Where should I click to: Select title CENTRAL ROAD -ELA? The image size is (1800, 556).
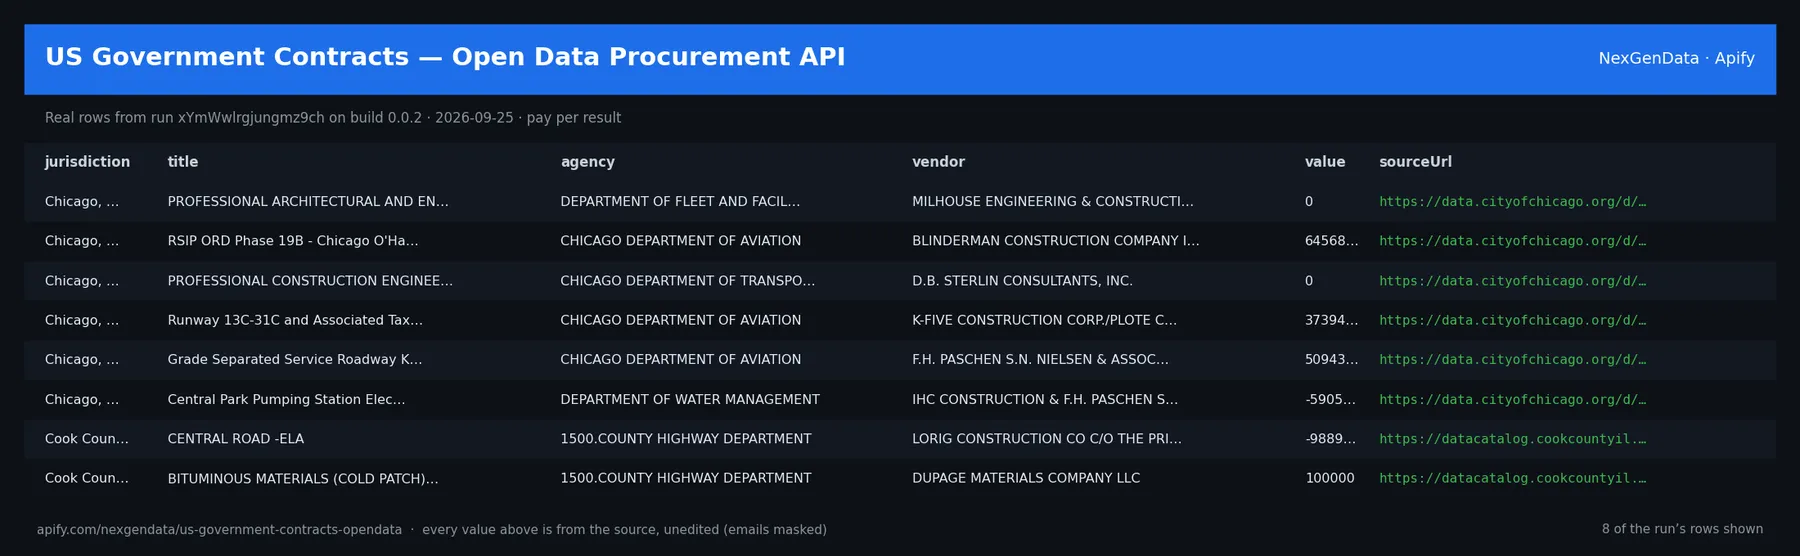pos(236,439)
